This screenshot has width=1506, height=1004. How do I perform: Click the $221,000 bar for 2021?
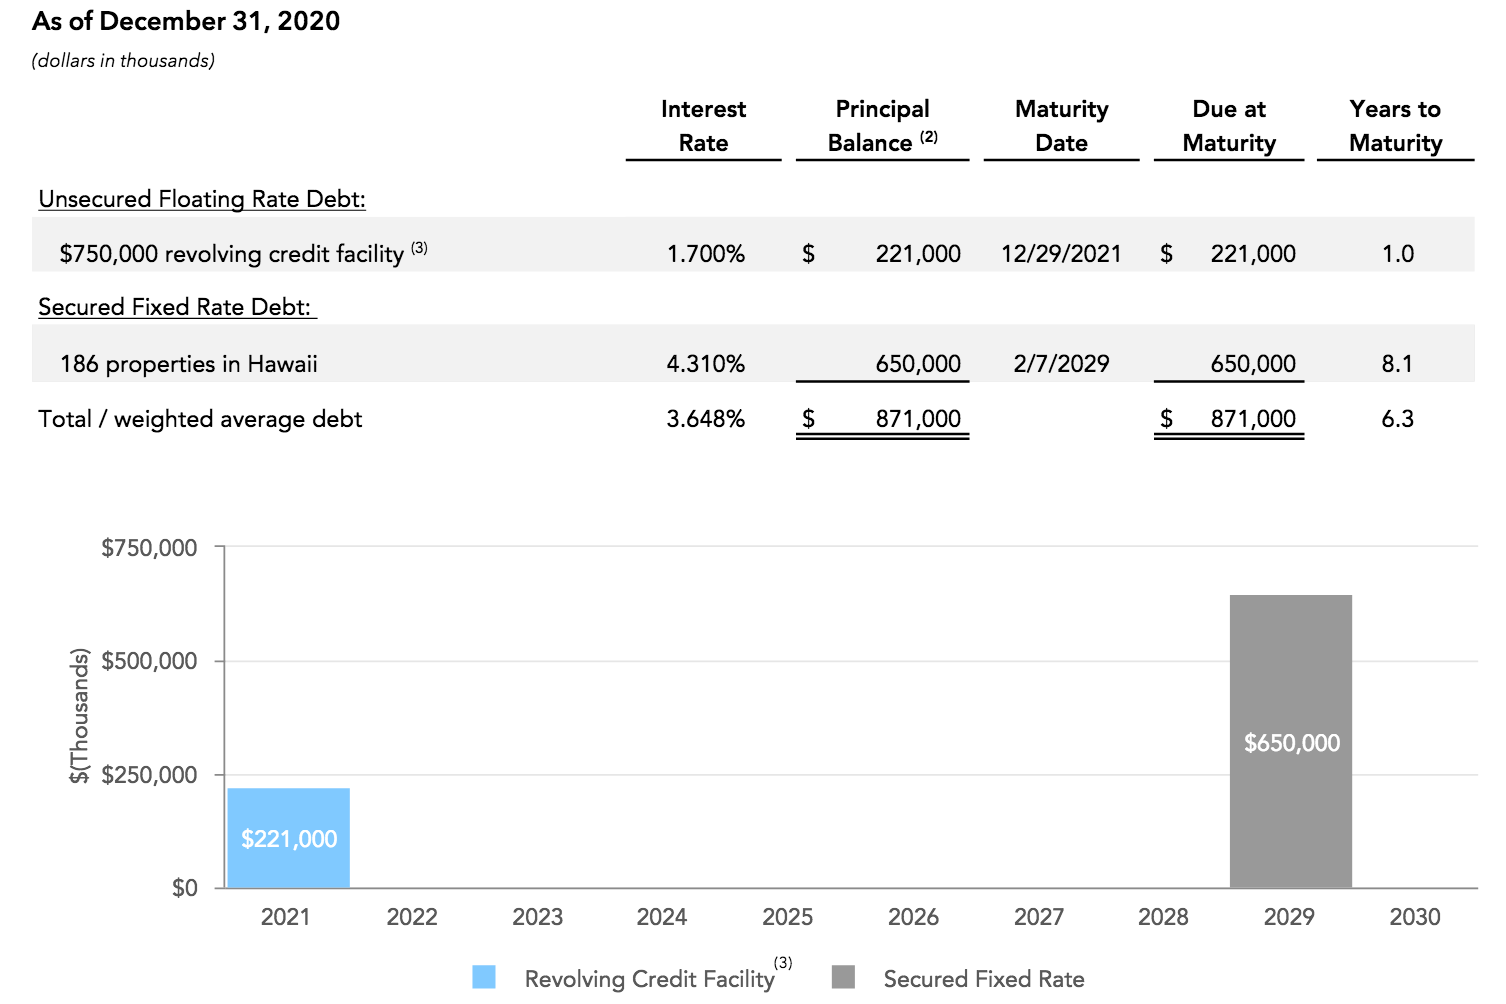click(289, 838)
